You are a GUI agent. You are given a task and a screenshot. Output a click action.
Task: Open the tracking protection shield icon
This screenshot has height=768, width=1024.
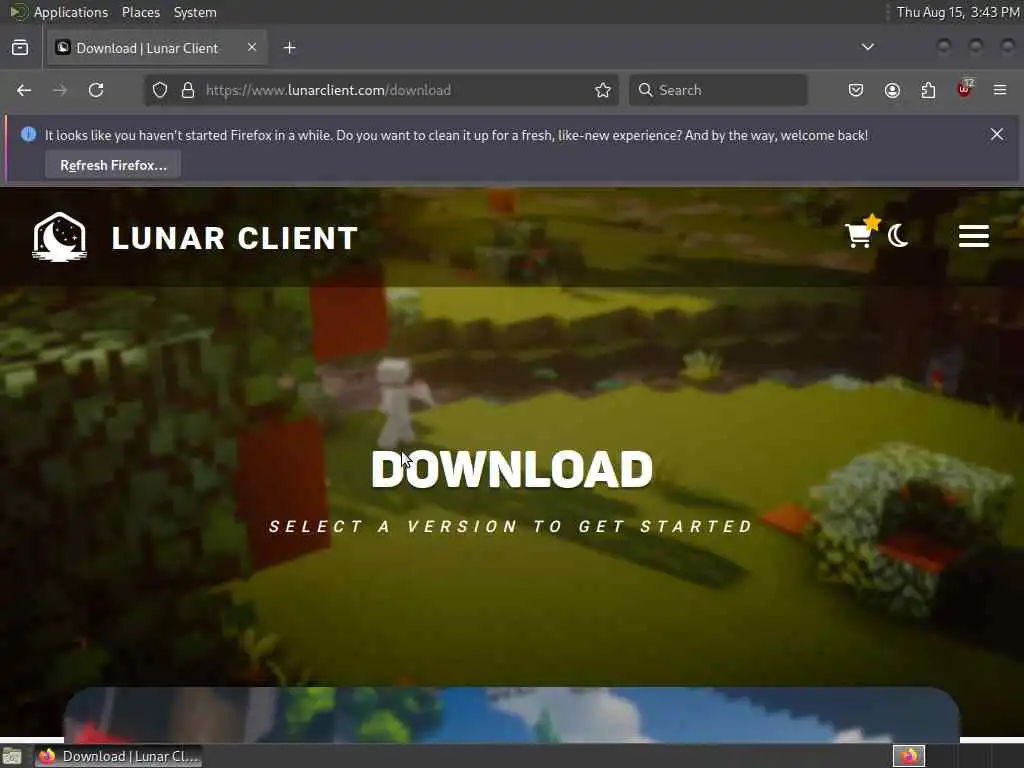click(160, 90)
